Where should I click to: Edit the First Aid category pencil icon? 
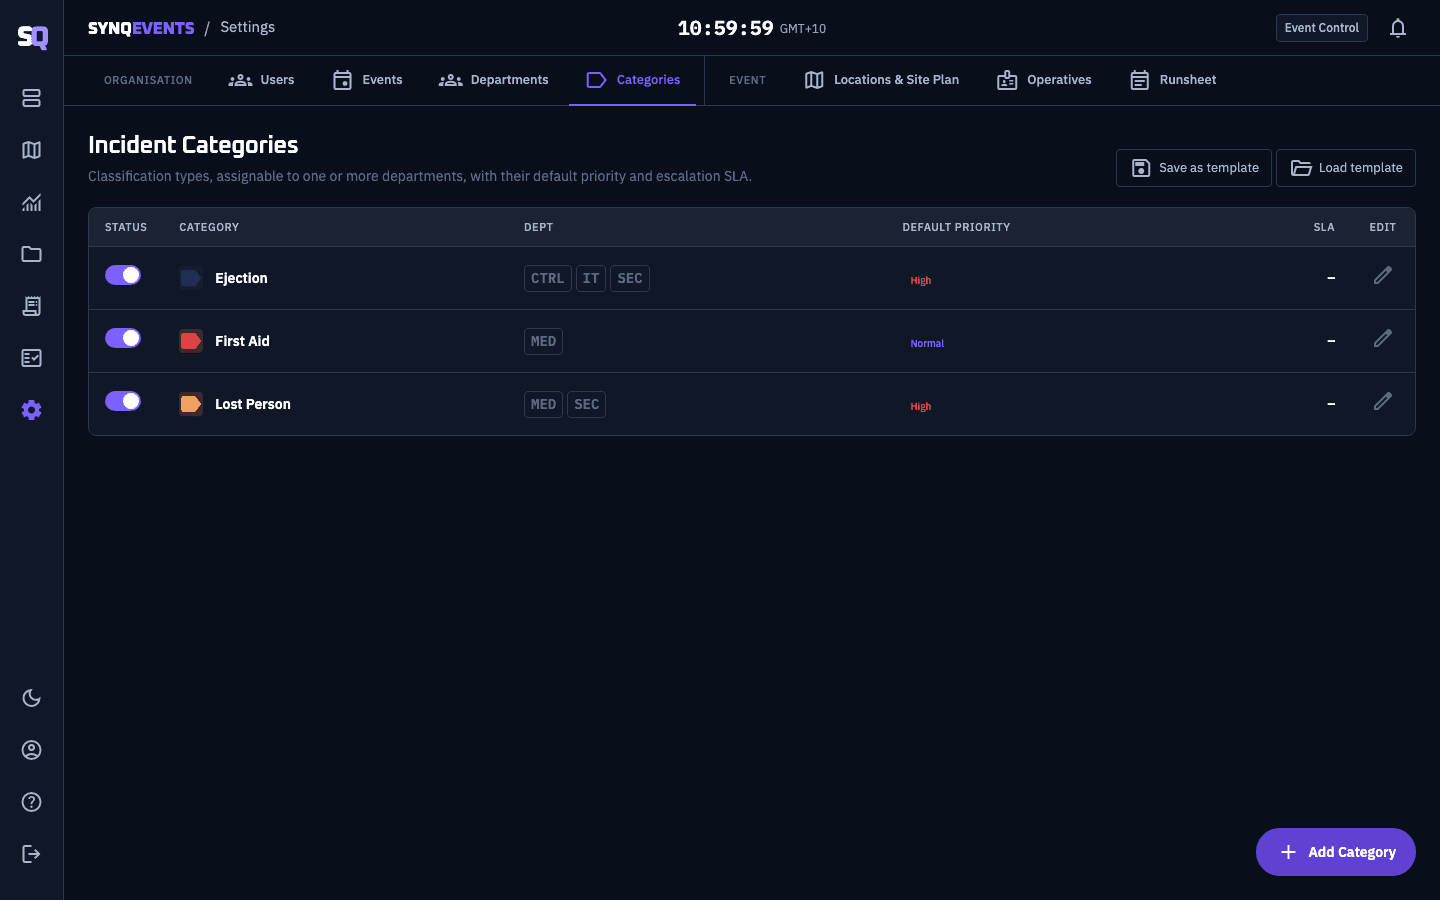click(1383, 338)
